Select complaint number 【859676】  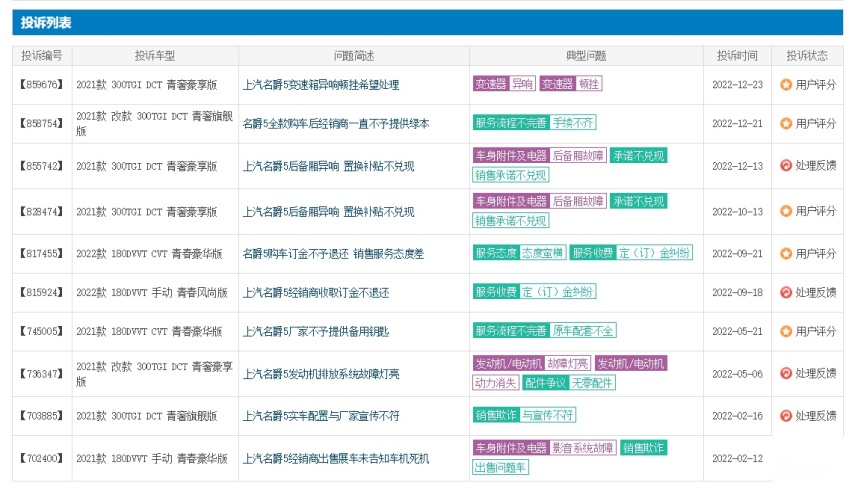pos(42,85)
